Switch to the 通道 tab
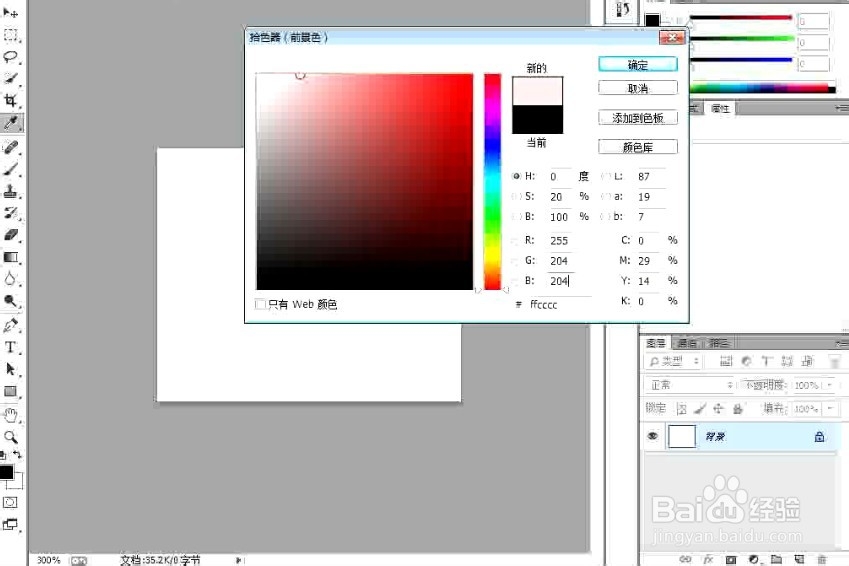Image resolution: width=849 pixels, height=566 pixels. [687, 343]
